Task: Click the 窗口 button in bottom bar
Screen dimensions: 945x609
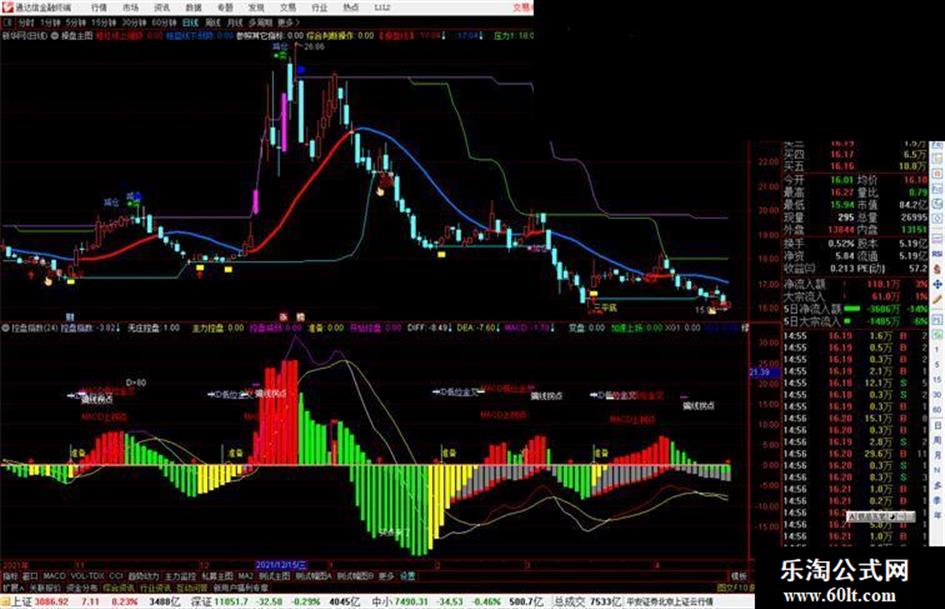Action: pyautogui.click(x=30, y=576)
